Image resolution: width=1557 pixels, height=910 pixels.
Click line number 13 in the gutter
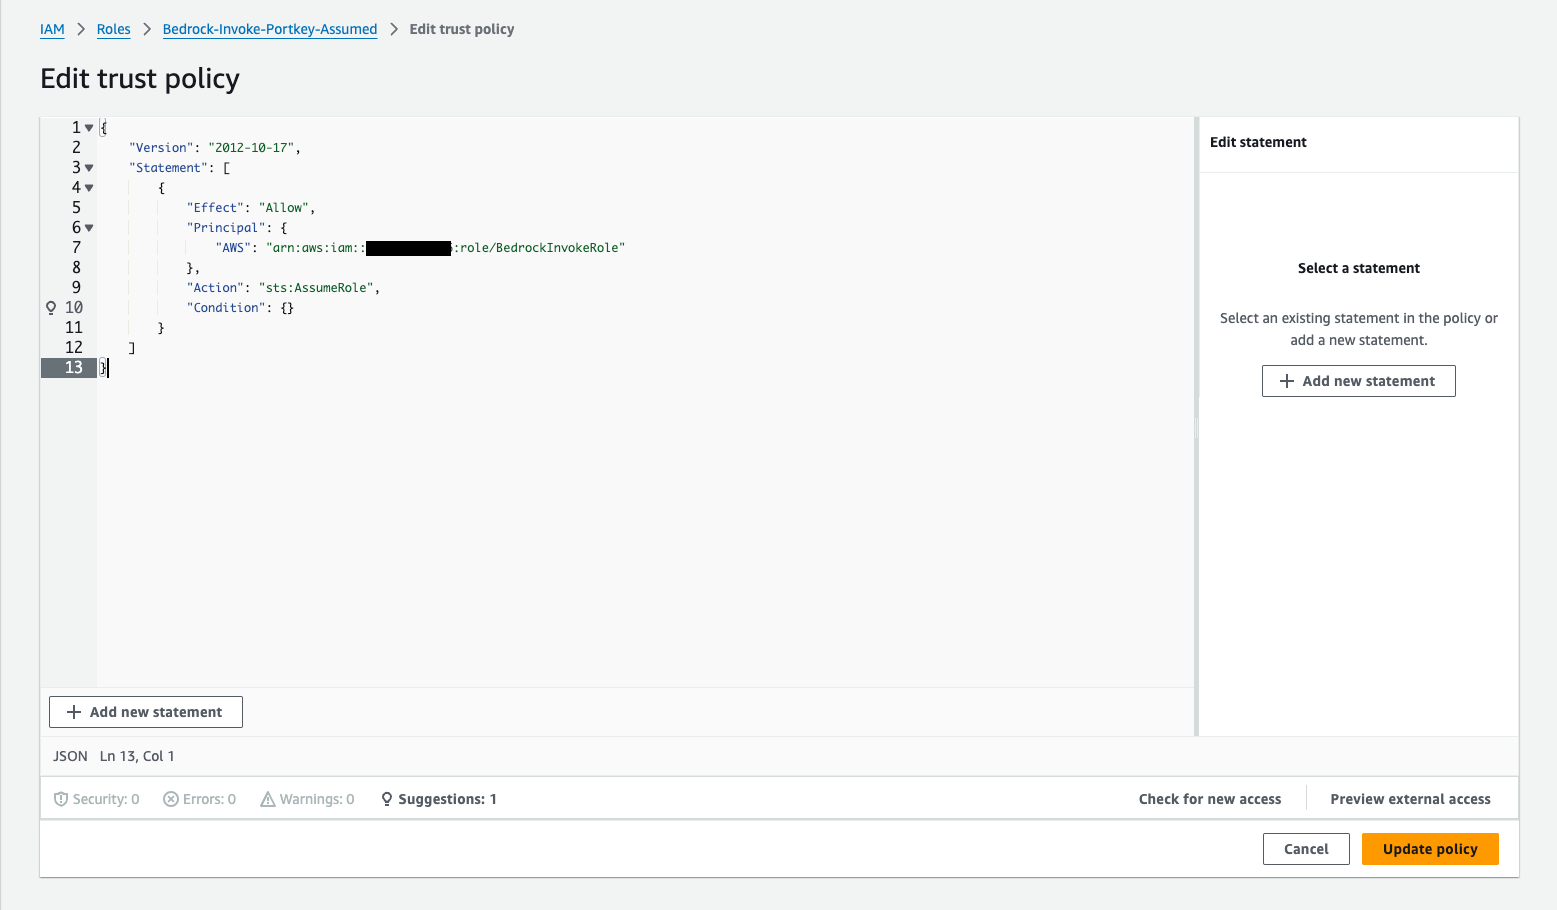[x=74, y=368]
